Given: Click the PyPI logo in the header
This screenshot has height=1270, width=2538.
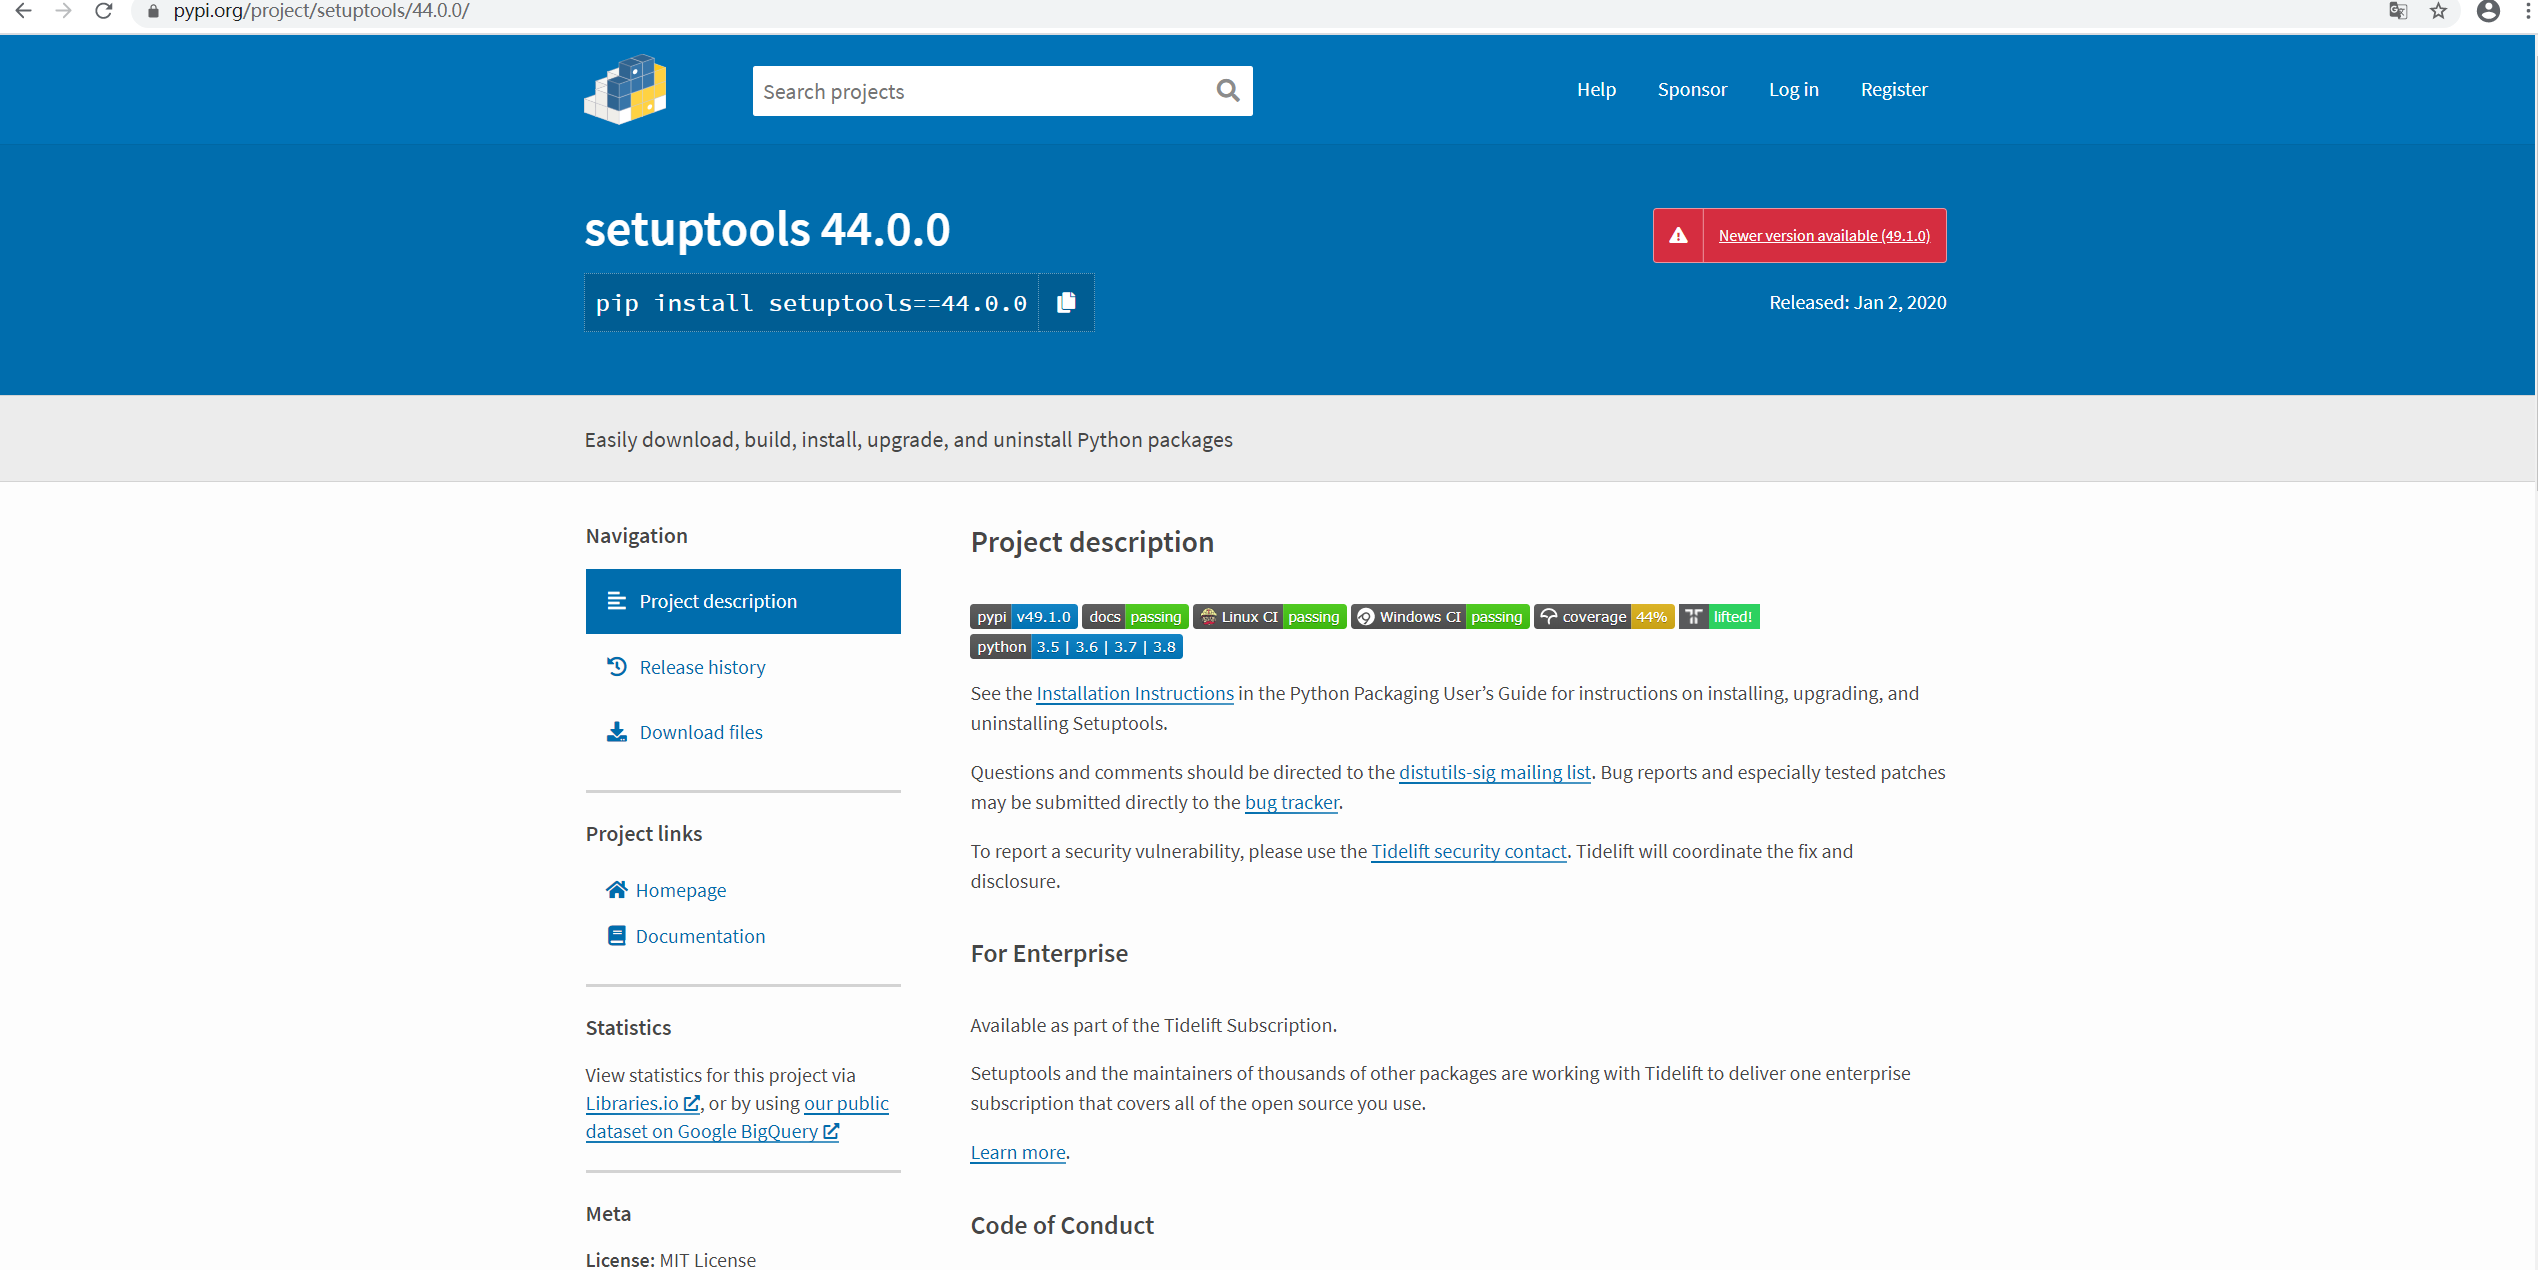Looking at the screenshot, I should [x=625, y=90].
